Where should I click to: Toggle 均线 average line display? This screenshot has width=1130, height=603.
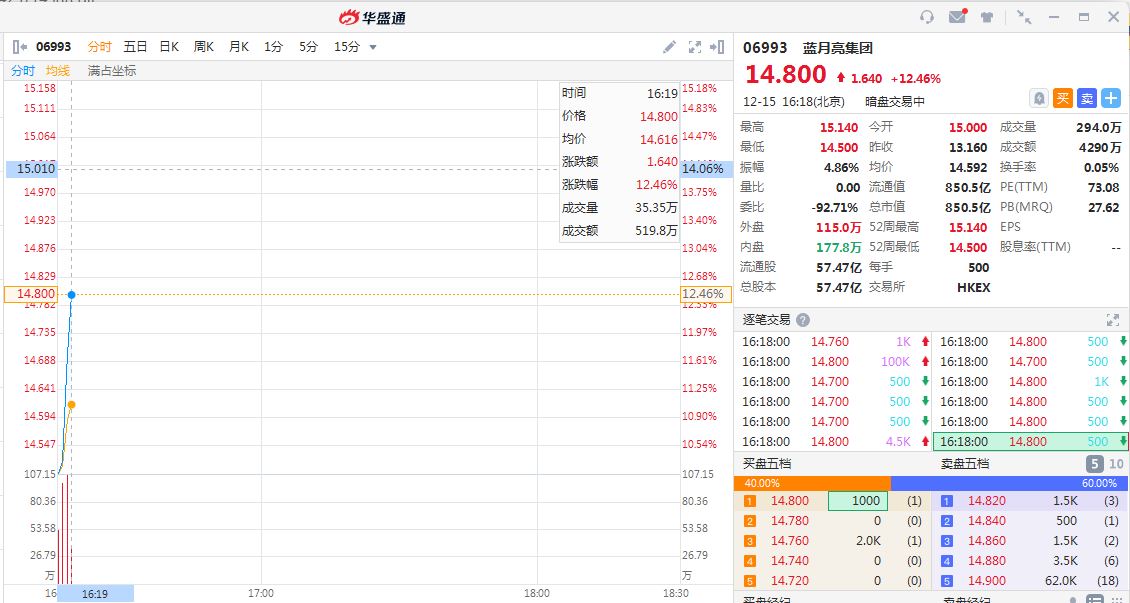tap(58, 71)
